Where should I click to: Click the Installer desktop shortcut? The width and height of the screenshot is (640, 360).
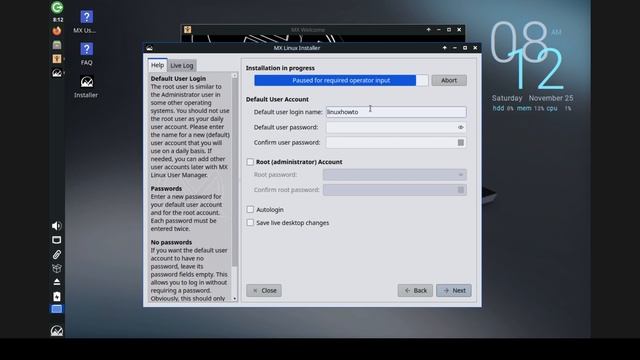coord(86,87)
